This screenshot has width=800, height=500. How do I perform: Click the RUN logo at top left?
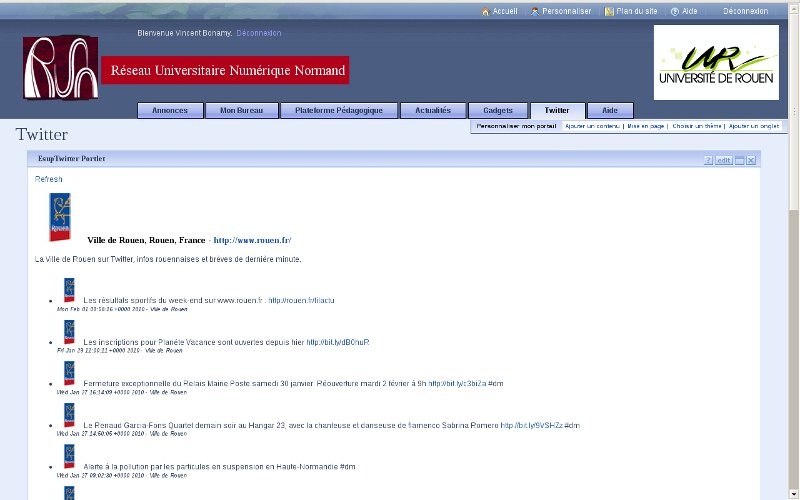pyautogui.click(x=61, y=67)
